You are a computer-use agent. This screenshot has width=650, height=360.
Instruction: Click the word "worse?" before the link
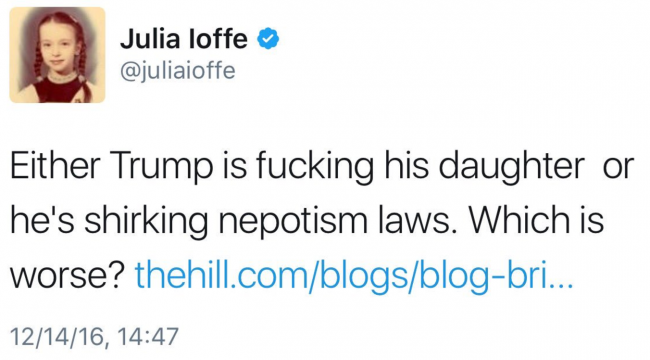67,276
